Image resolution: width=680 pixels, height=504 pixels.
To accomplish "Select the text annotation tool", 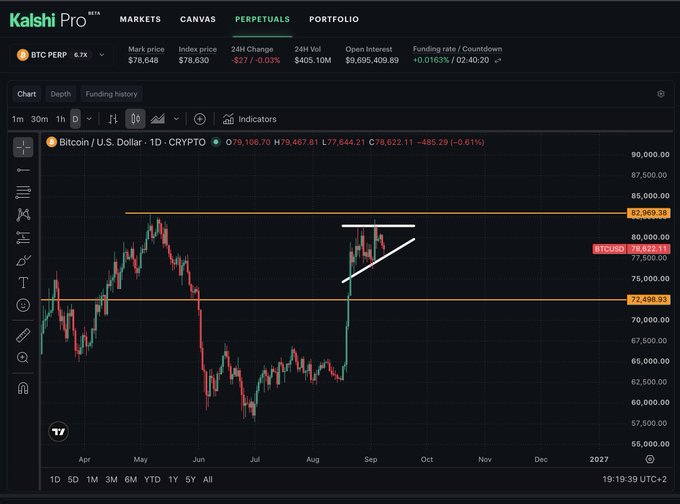I will pyautogui.click(x=23, y=283).
